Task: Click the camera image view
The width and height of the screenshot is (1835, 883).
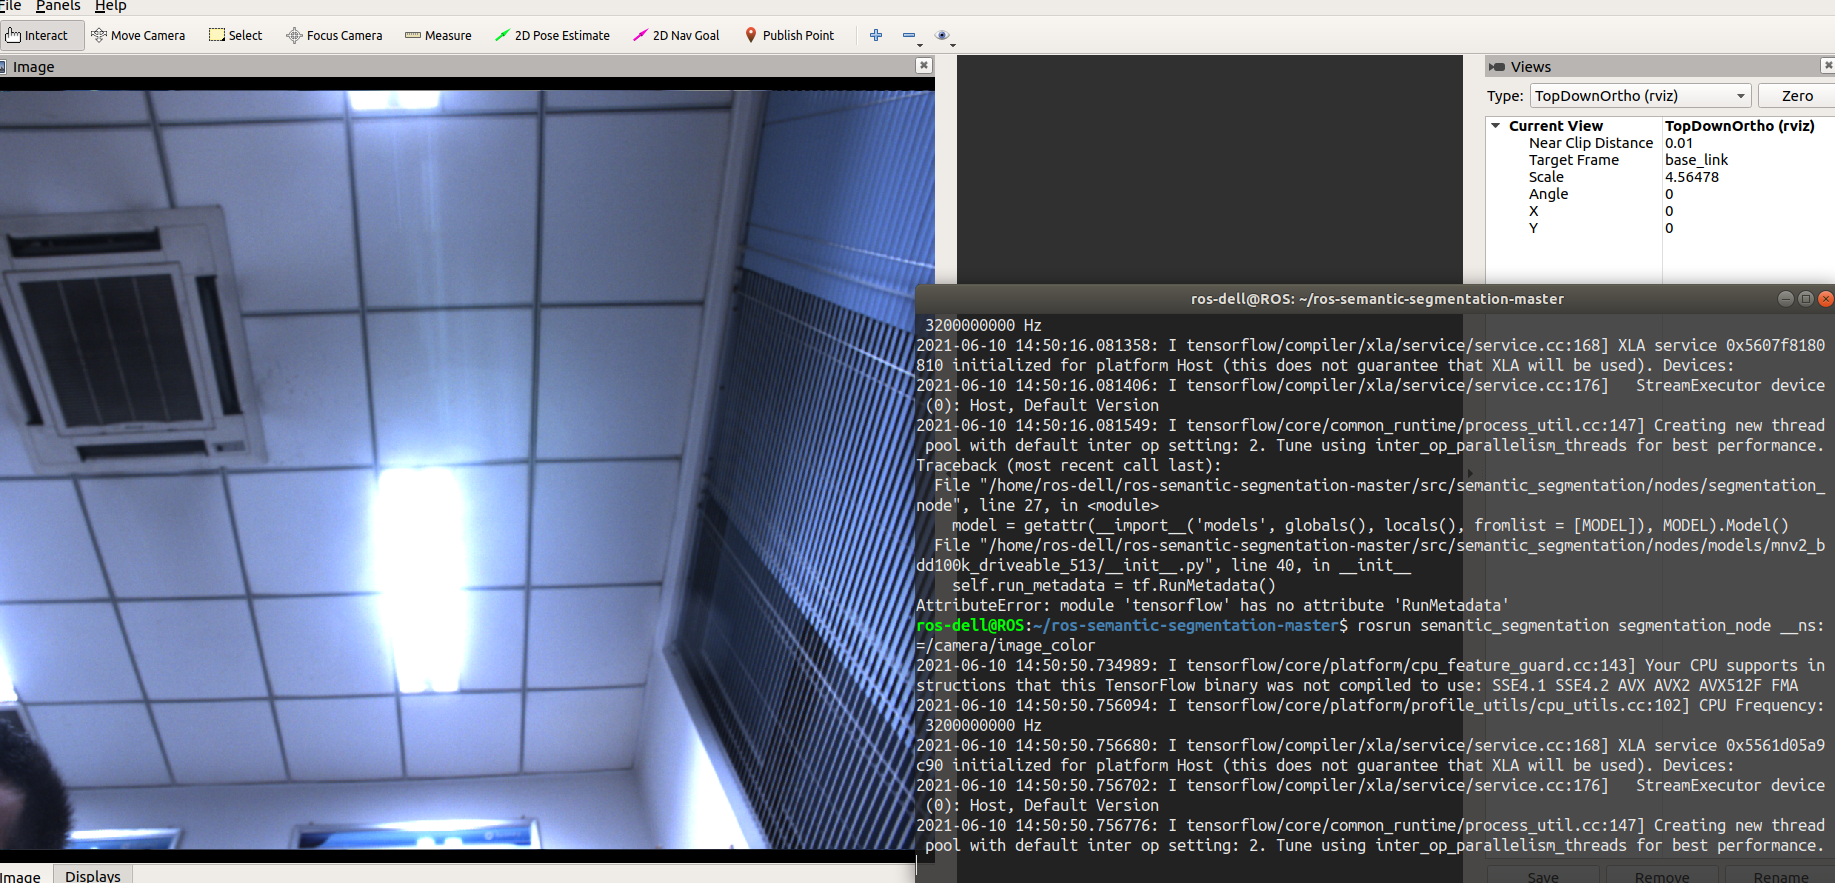Action: click(467, 470)
